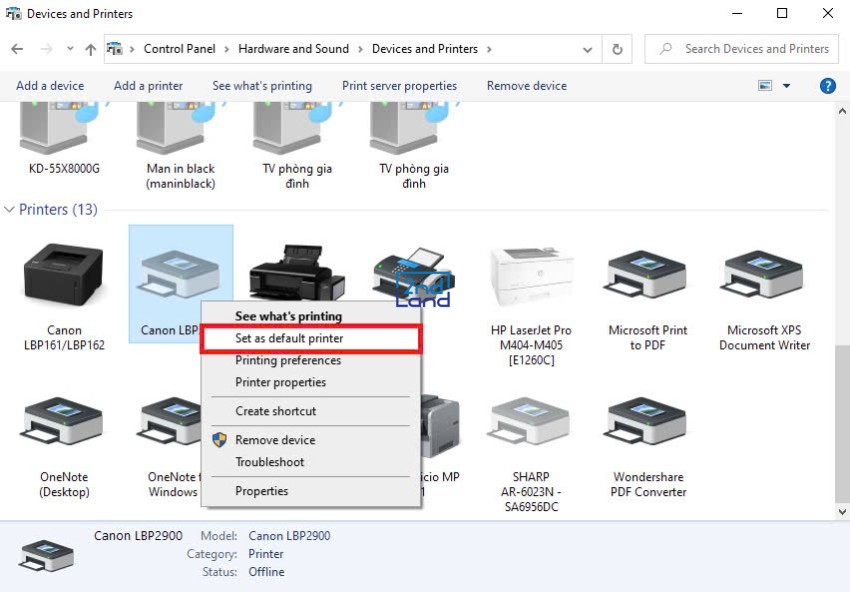Go forward with the forward arrow
Viewport: 850px width, 592px height.
point(47,49)
